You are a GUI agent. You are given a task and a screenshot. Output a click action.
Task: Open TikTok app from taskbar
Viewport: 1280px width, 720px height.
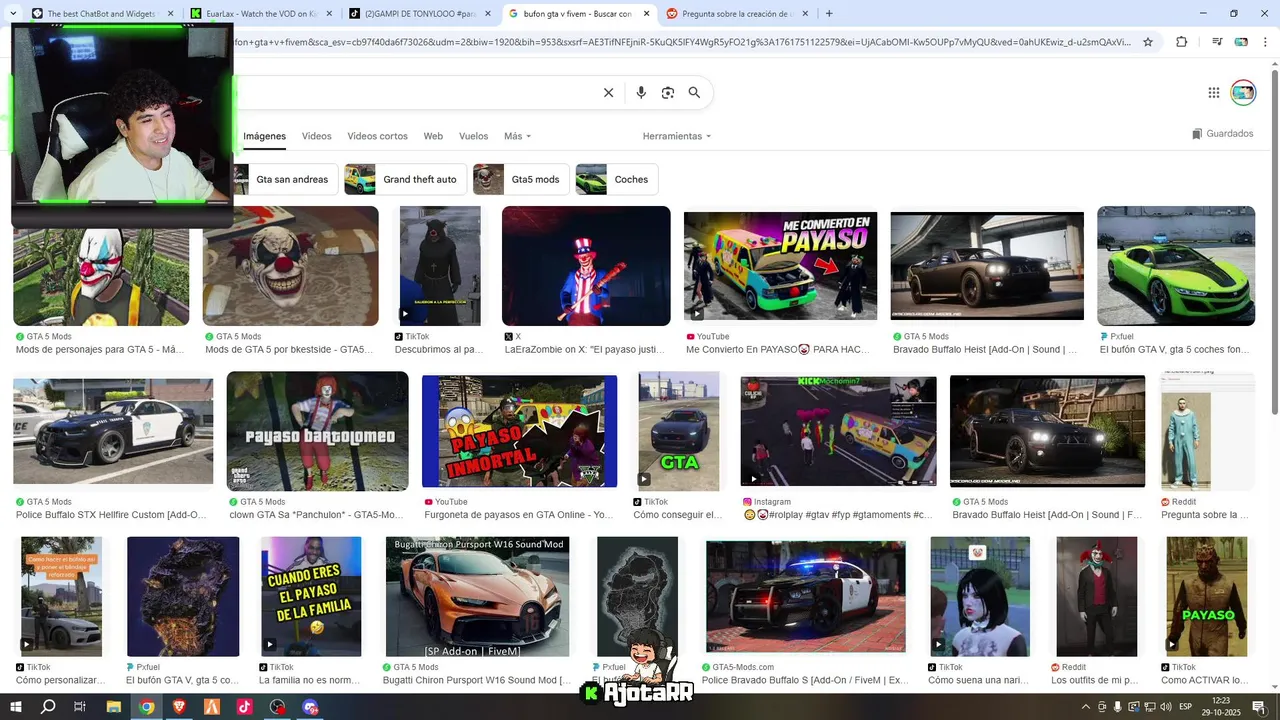245,707
